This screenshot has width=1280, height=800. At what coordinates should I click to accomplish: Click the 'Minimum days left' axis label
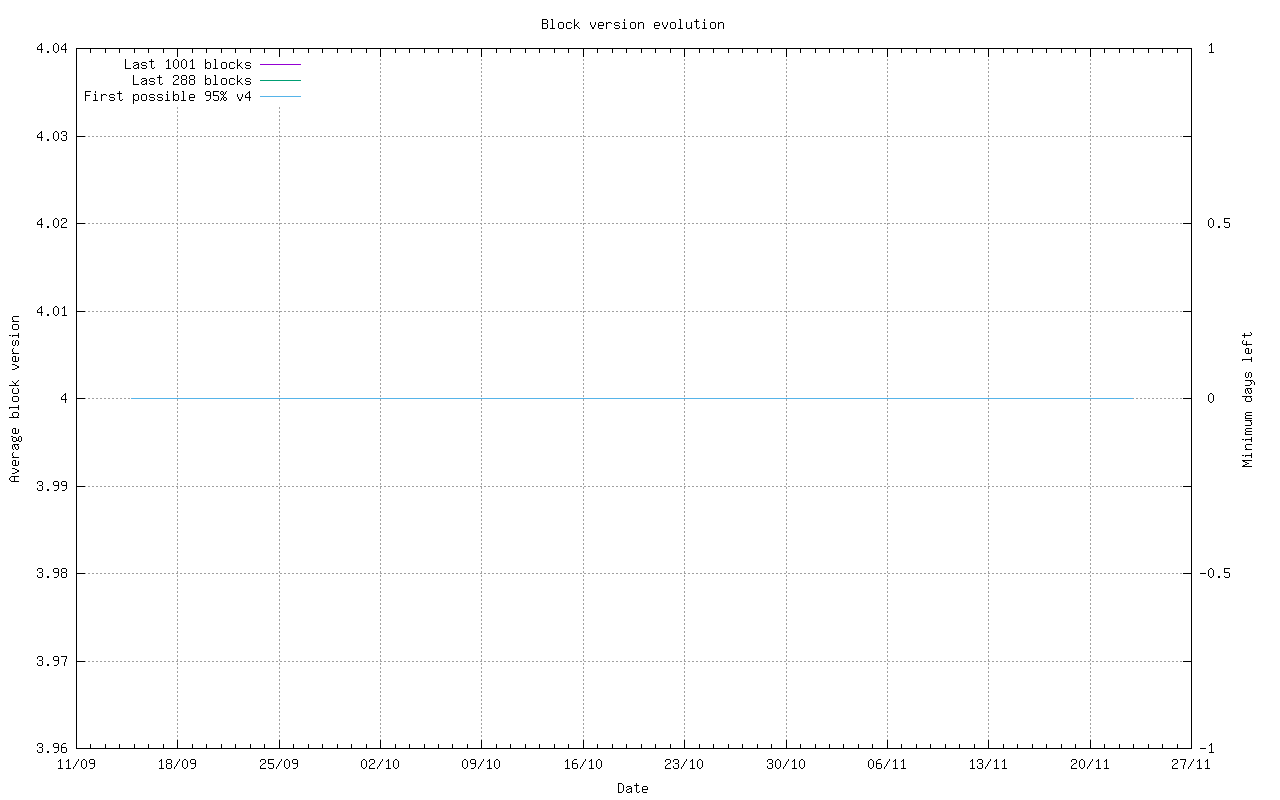(x=1247, y=398)
